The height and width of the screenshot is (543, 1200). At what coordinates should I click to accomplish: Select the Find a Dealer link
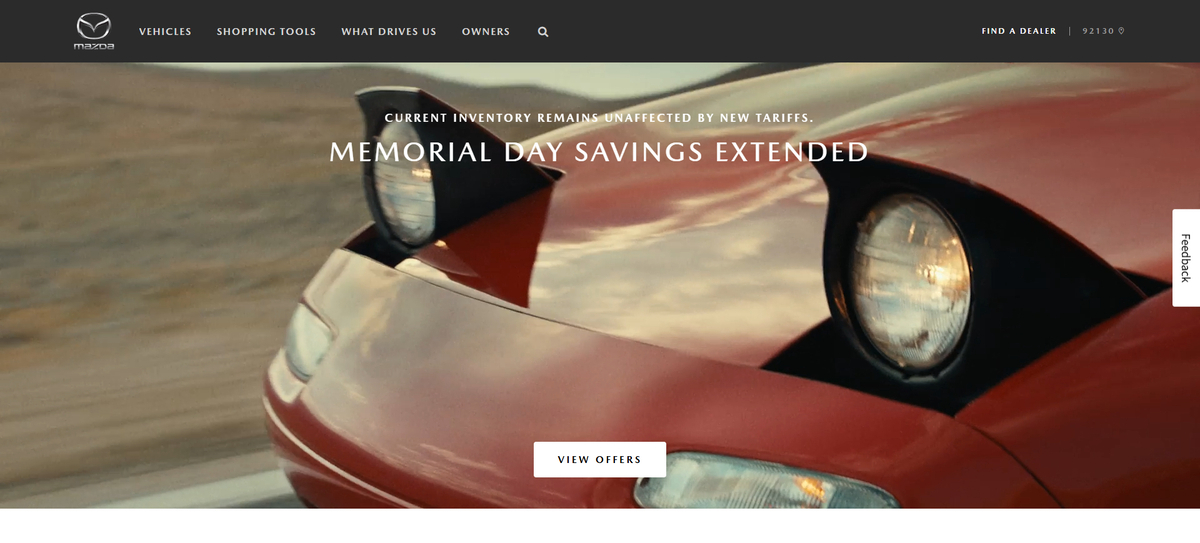1019,31
